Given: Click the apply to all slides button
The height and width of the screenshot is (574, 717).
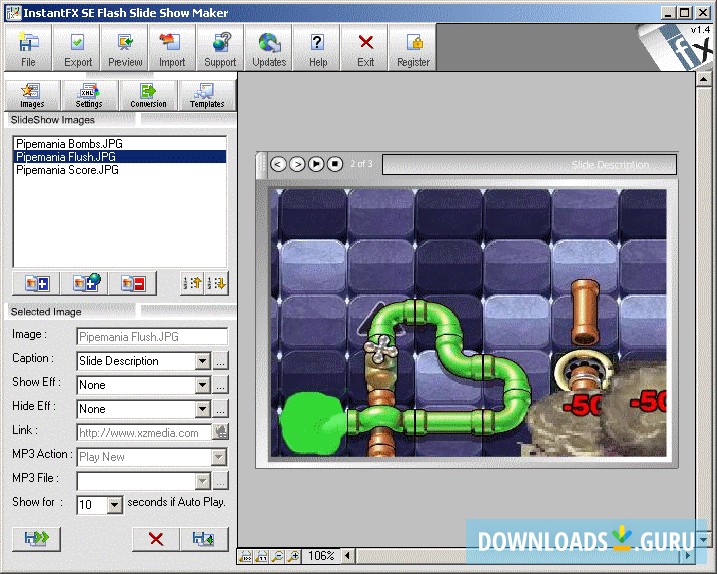Looking at the screenshot, I should click(x=37, y=538).
